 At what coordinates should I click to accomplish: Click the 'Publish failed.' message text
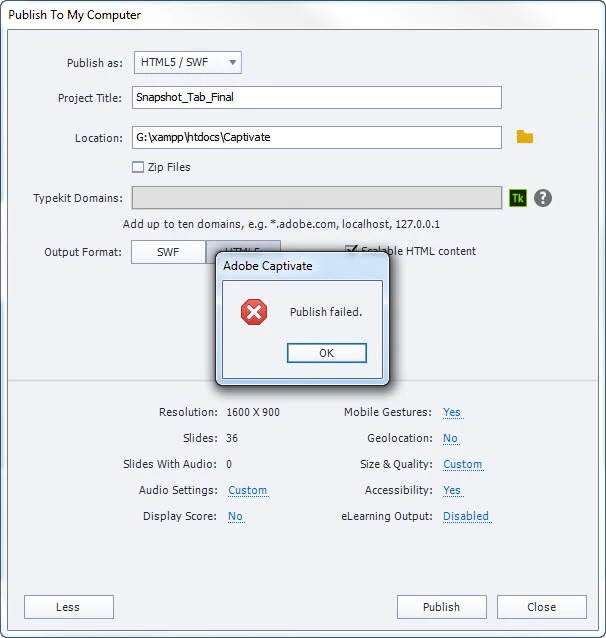tap(326, 312)
